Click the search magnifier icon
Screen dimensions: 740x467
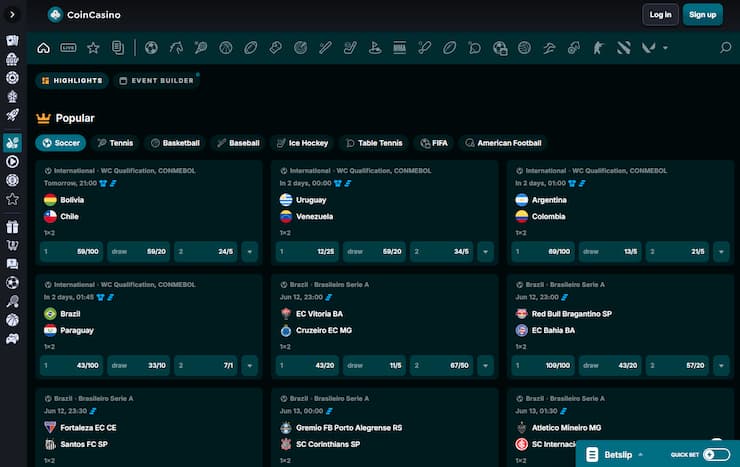(725, 47)
